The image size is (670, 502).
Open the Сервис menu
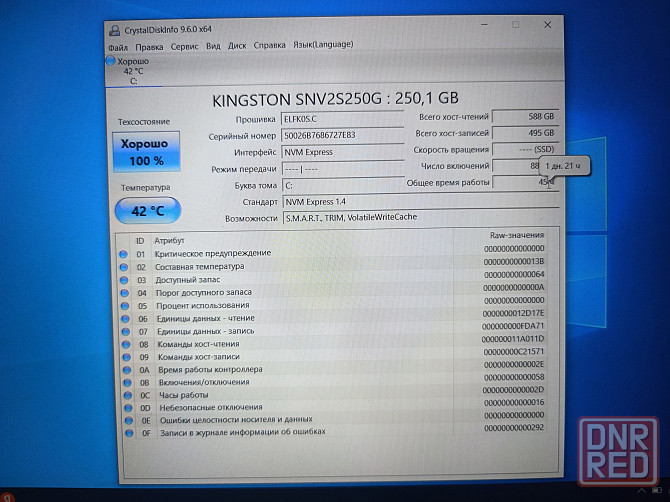(184, 46)
